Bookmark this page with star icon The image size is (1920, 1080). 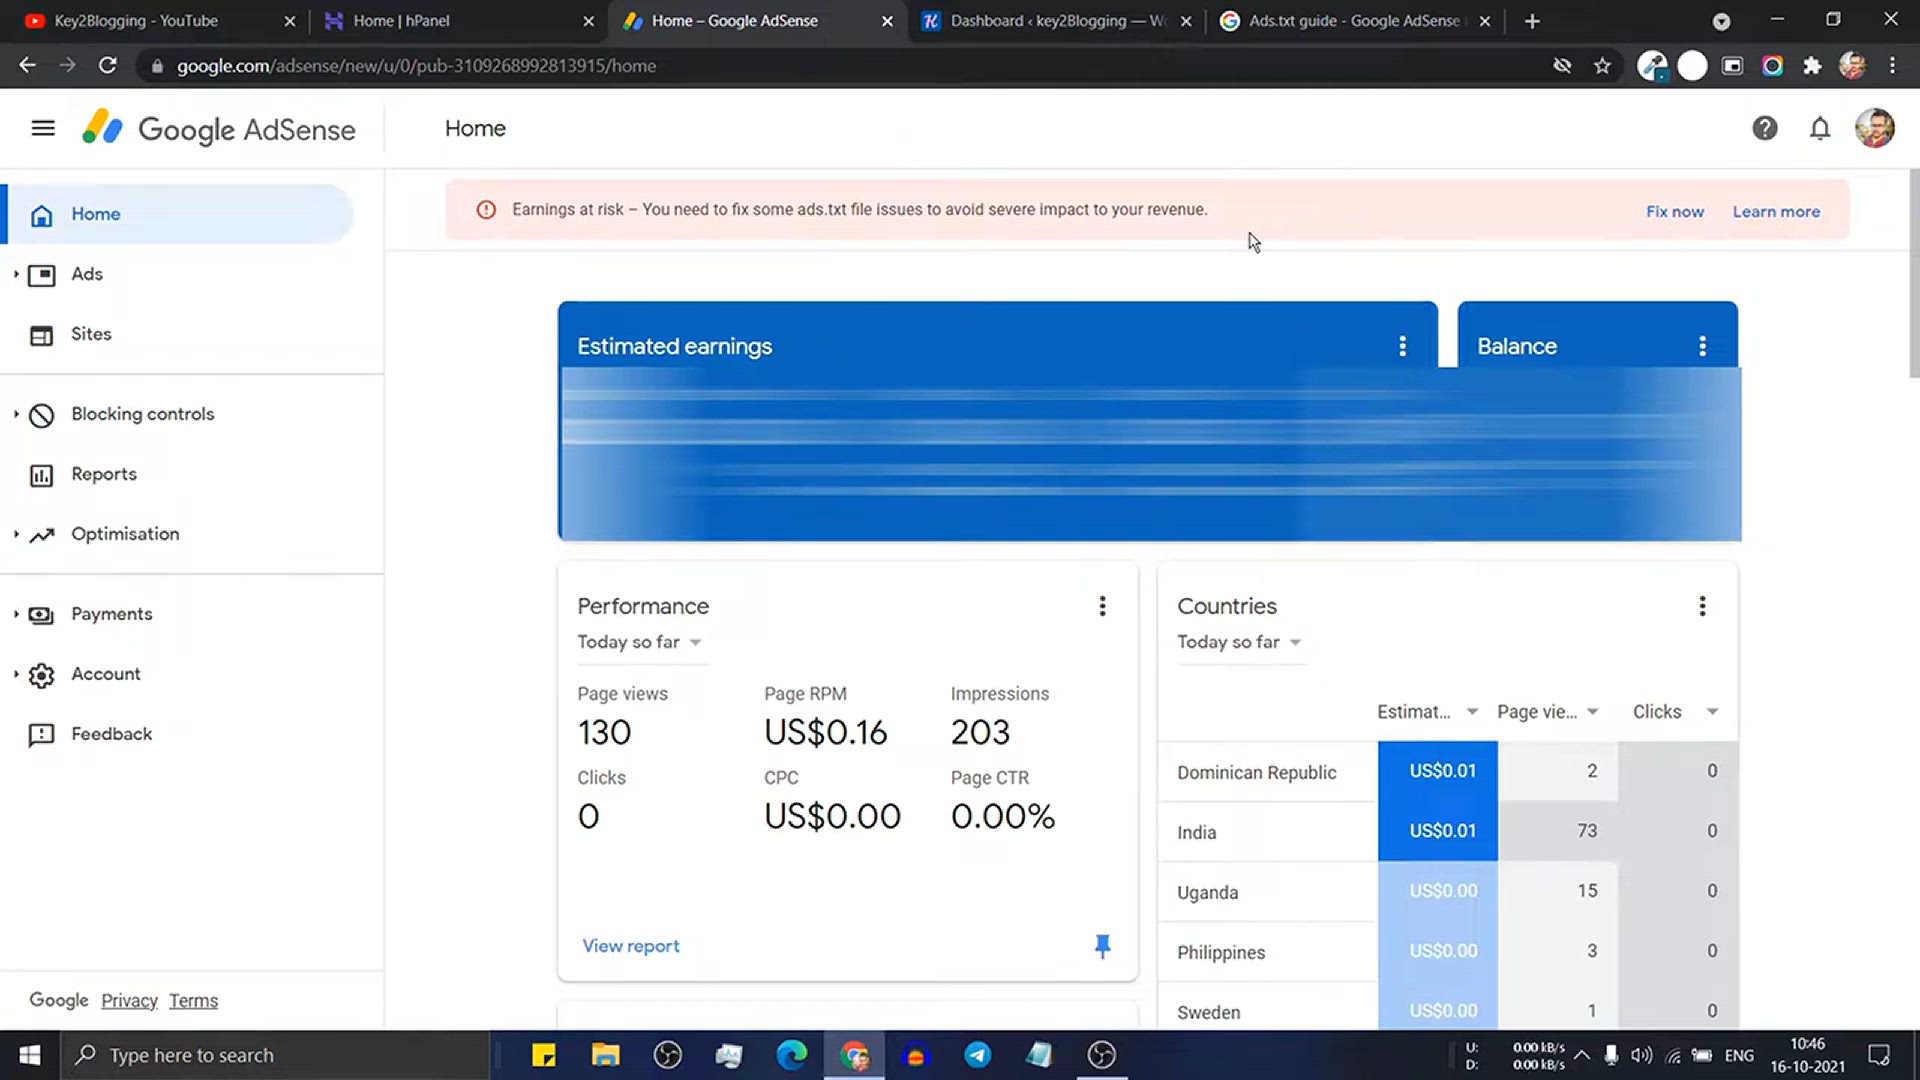coord(1602,66)
